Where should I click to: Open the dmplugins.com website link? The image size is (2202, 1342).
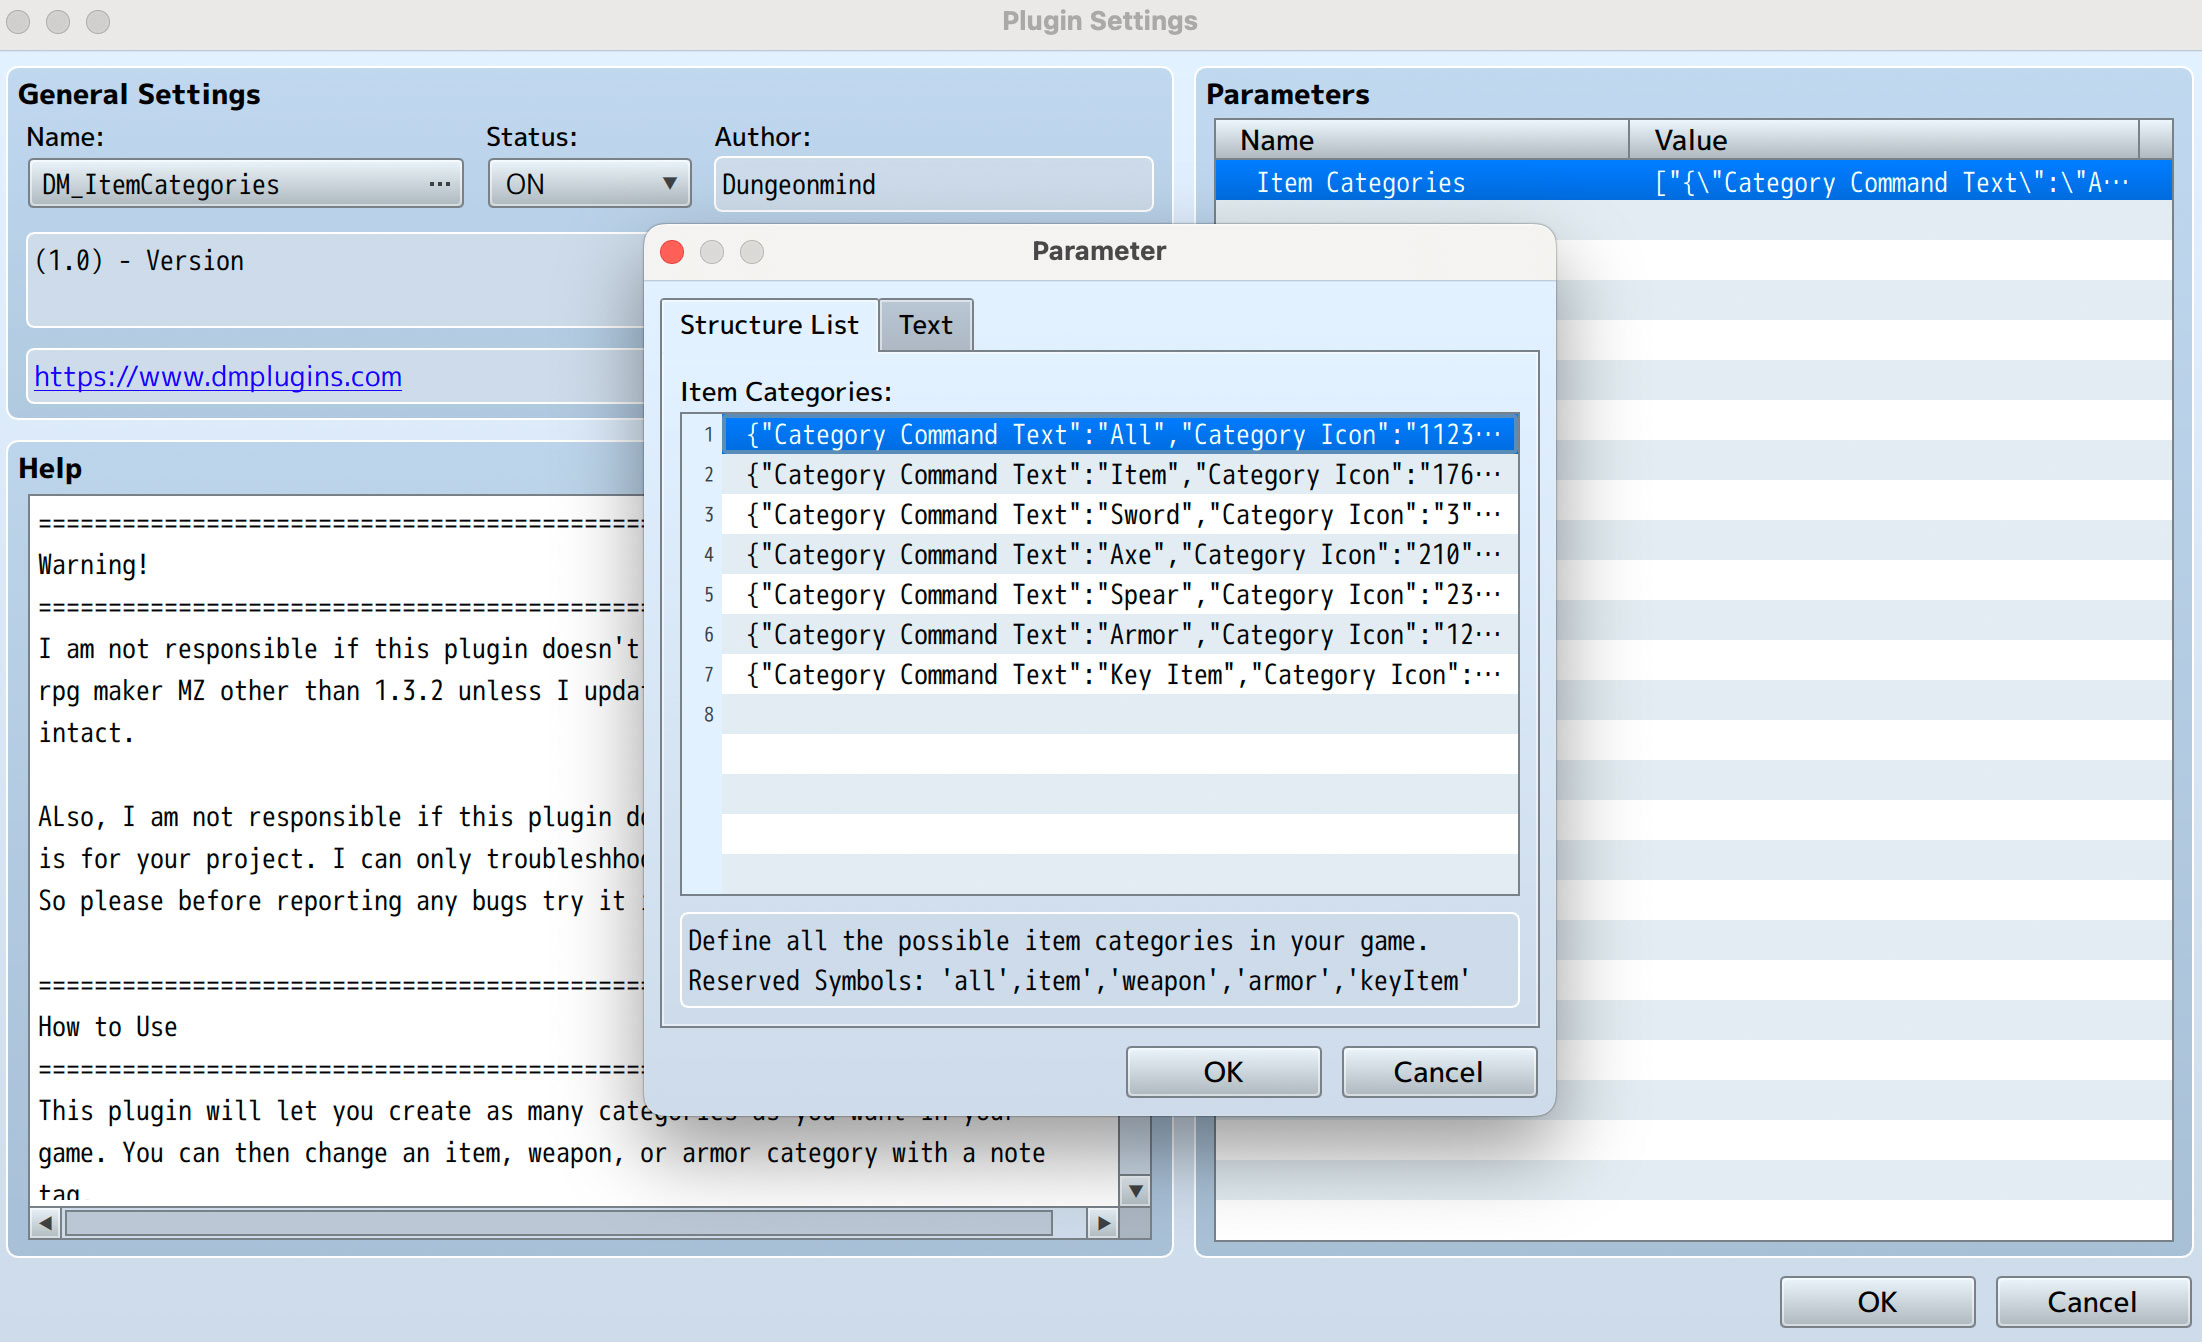pos(218,376)
